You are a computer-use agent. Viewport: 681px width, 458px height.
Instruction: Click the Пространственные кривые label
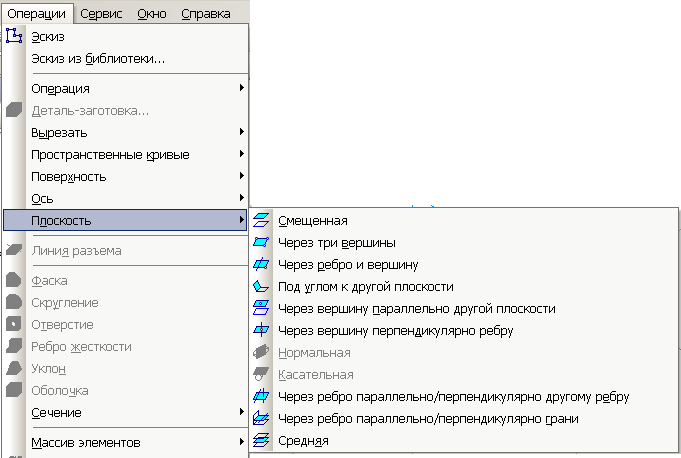click(110, 155)
